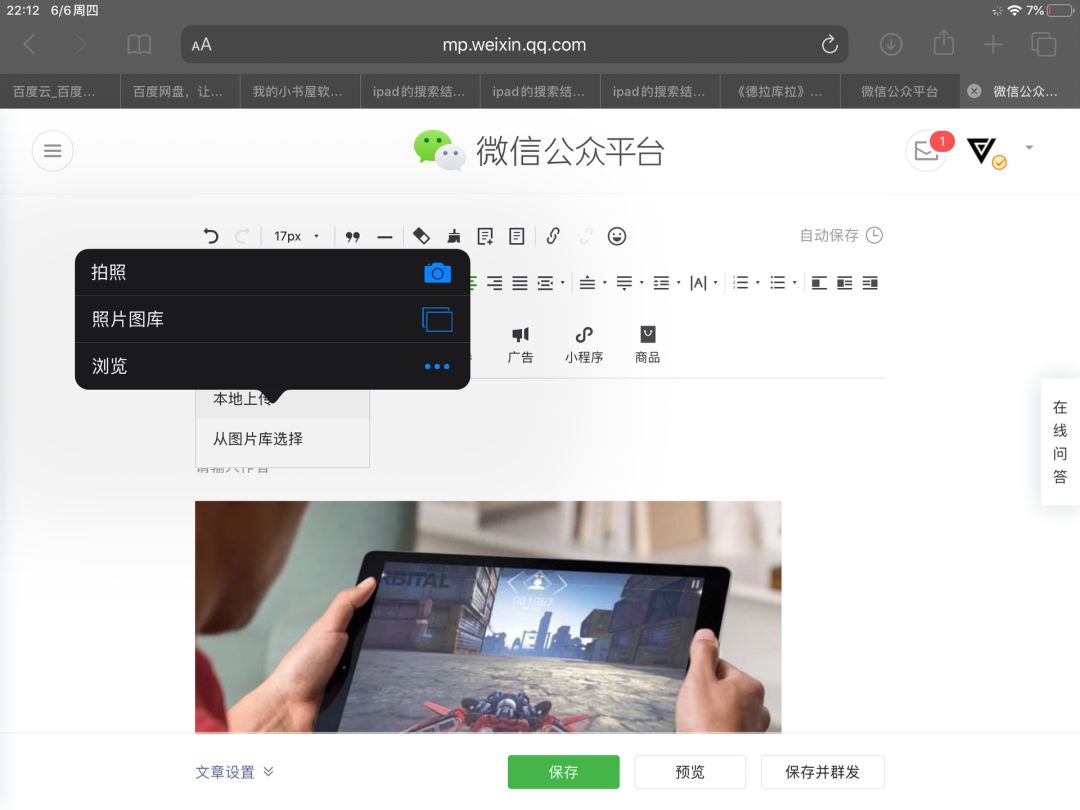Click the 预览 preview button
The width and height of the screenshot is (1080, 810).
point(690,771)
